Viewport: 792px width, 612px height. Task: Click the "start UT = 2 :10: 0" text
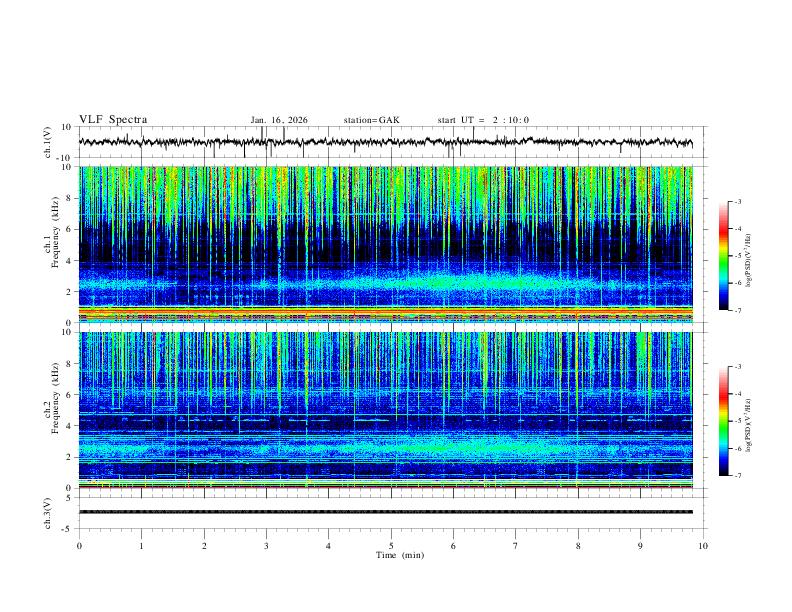483,120
